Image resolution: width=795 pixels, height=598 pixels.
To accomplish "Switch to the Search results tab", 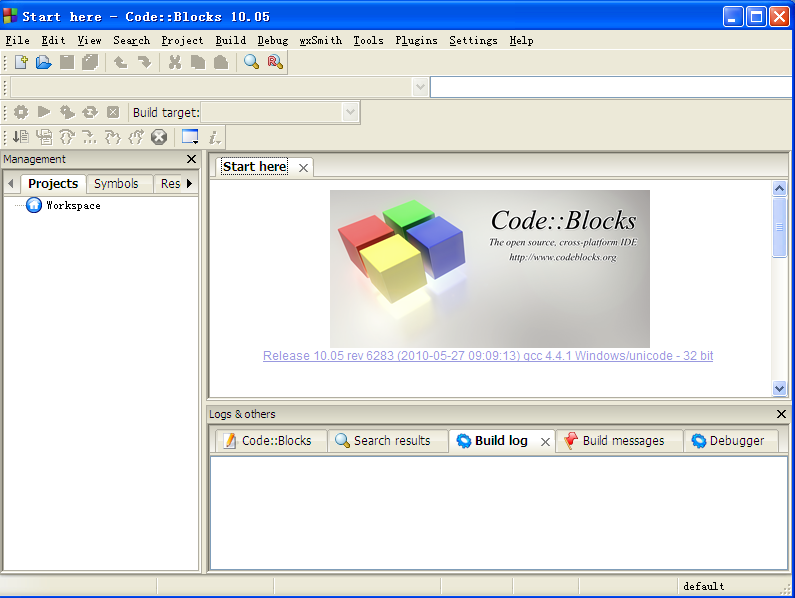I will coord(386,441).
